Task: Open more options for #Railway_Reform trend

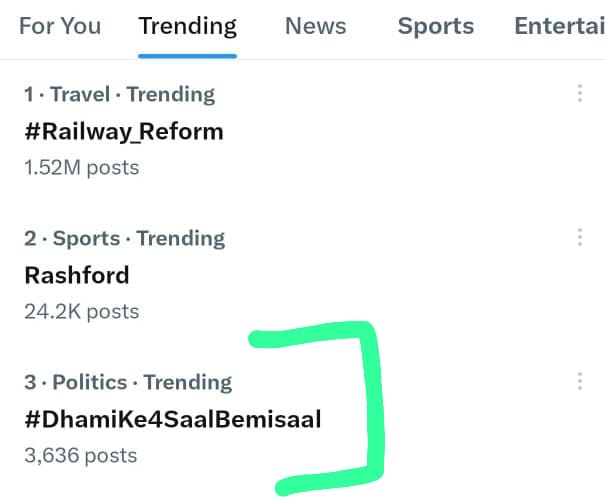Action: coord(579,93)
